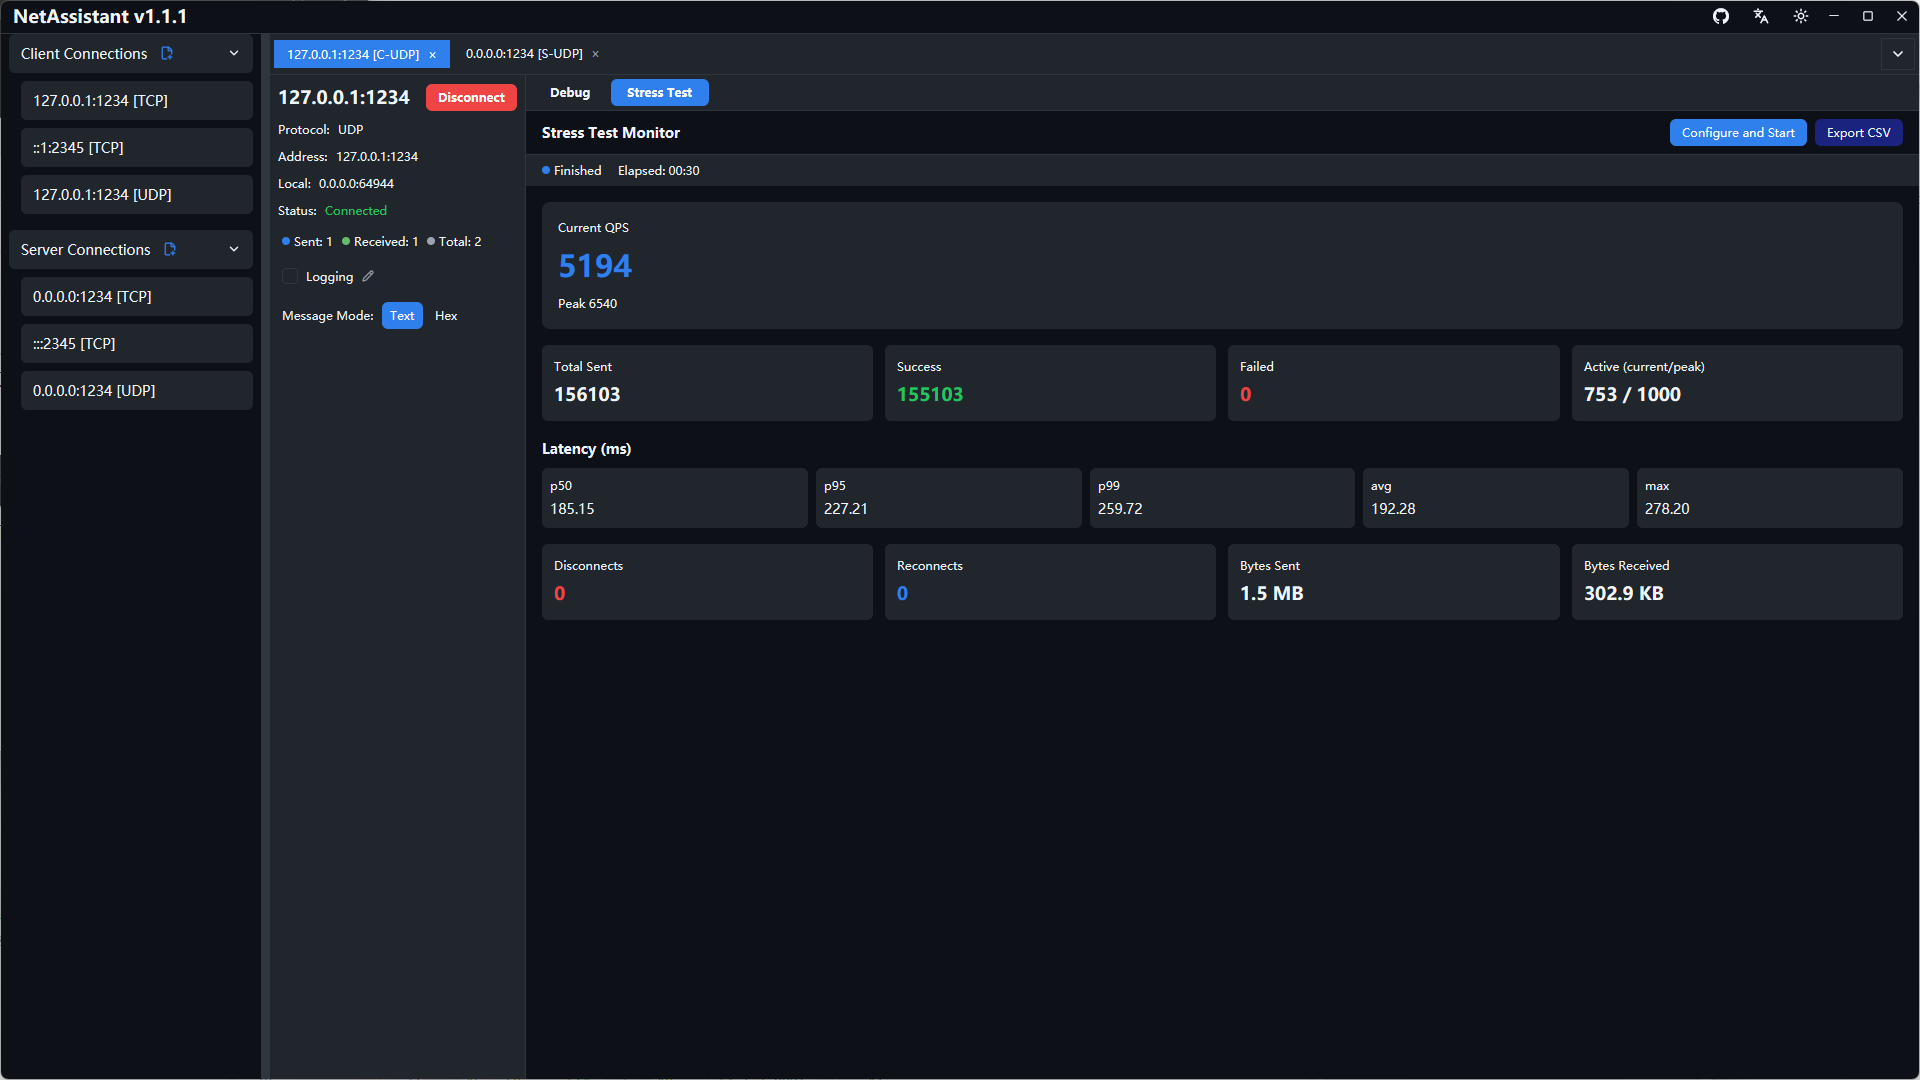1920x1080 pixels.
Task: Select the Stress Test tab
Action: [x=659, y=92]
